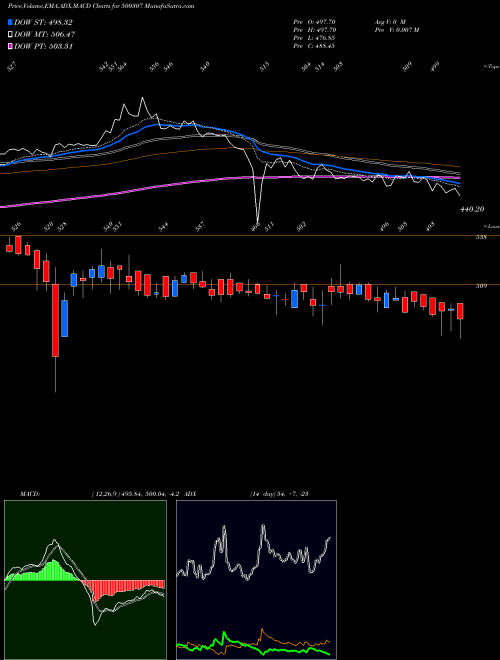
Task: Click the MACD values '(12,26,9) 495.84, 500.04, -4.2'
Action: point(138,494)
